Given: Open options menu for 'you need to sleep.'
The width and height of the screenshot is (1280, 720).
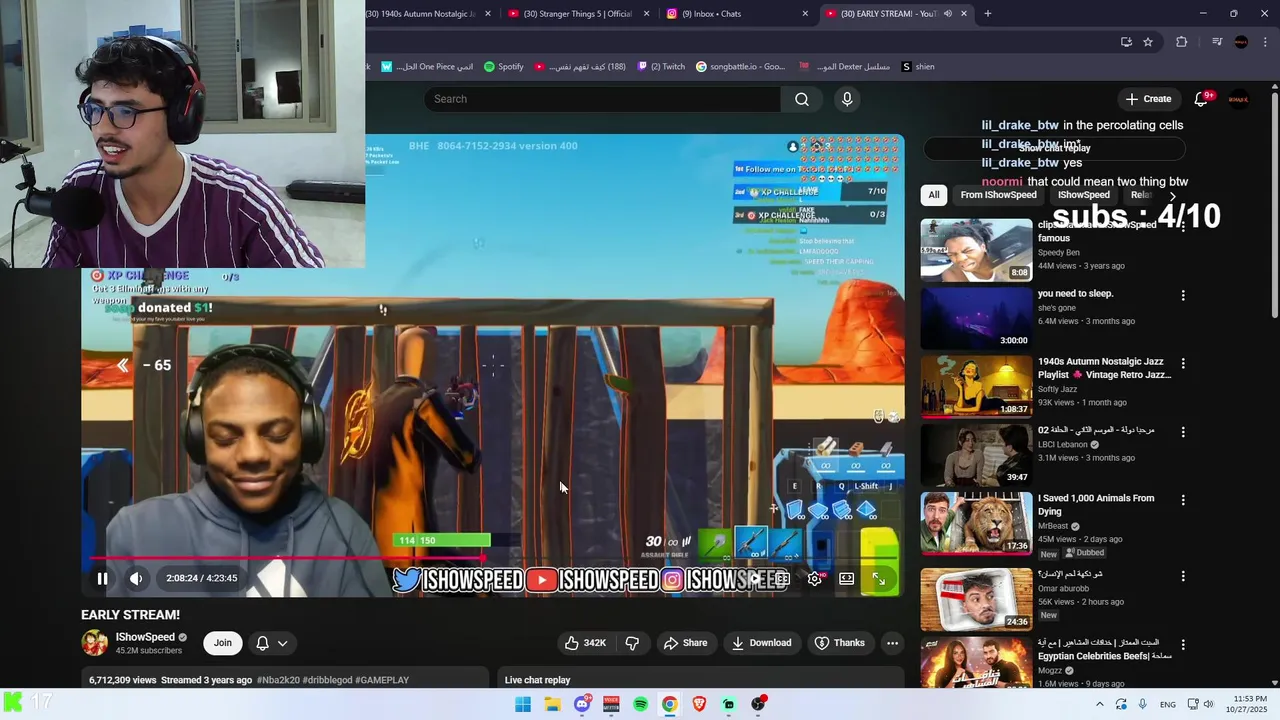Looking at the screenshot, I should (1183, 296).
